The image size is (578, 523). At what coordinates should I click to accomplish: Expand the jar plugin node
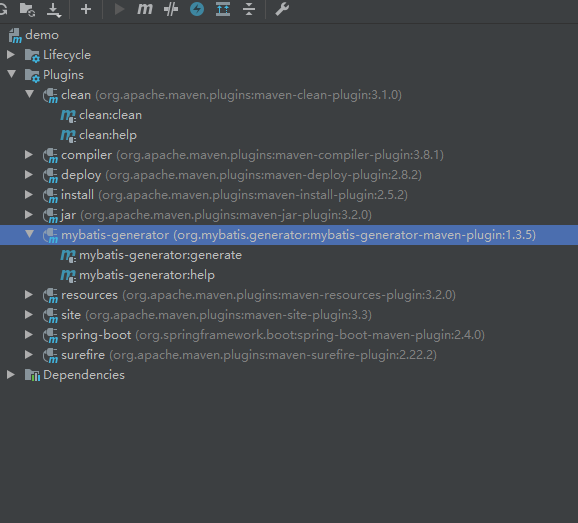tap(29, 215)
